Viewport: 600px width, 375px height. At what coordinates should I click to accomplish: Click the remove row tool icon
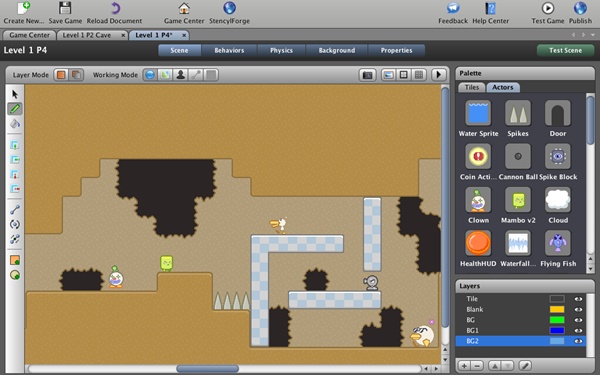coord(15,174)
